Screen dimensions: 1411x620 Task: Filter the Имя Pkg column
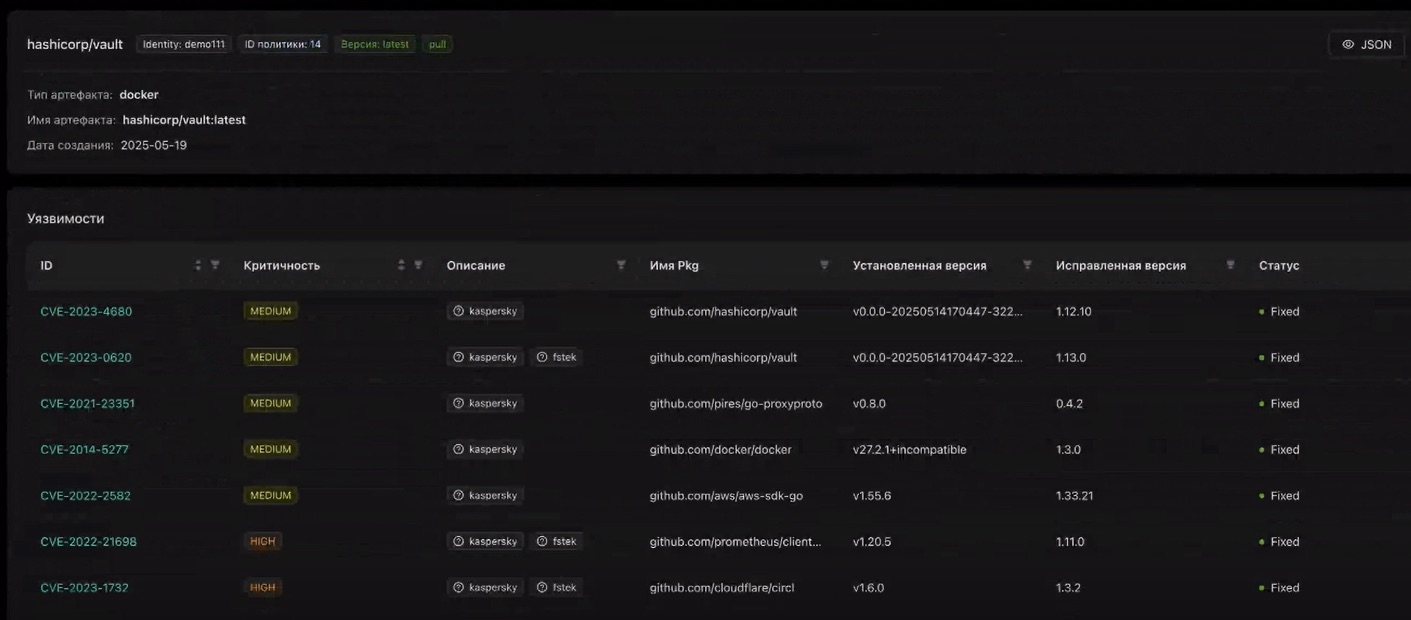(x=824, y=265)
